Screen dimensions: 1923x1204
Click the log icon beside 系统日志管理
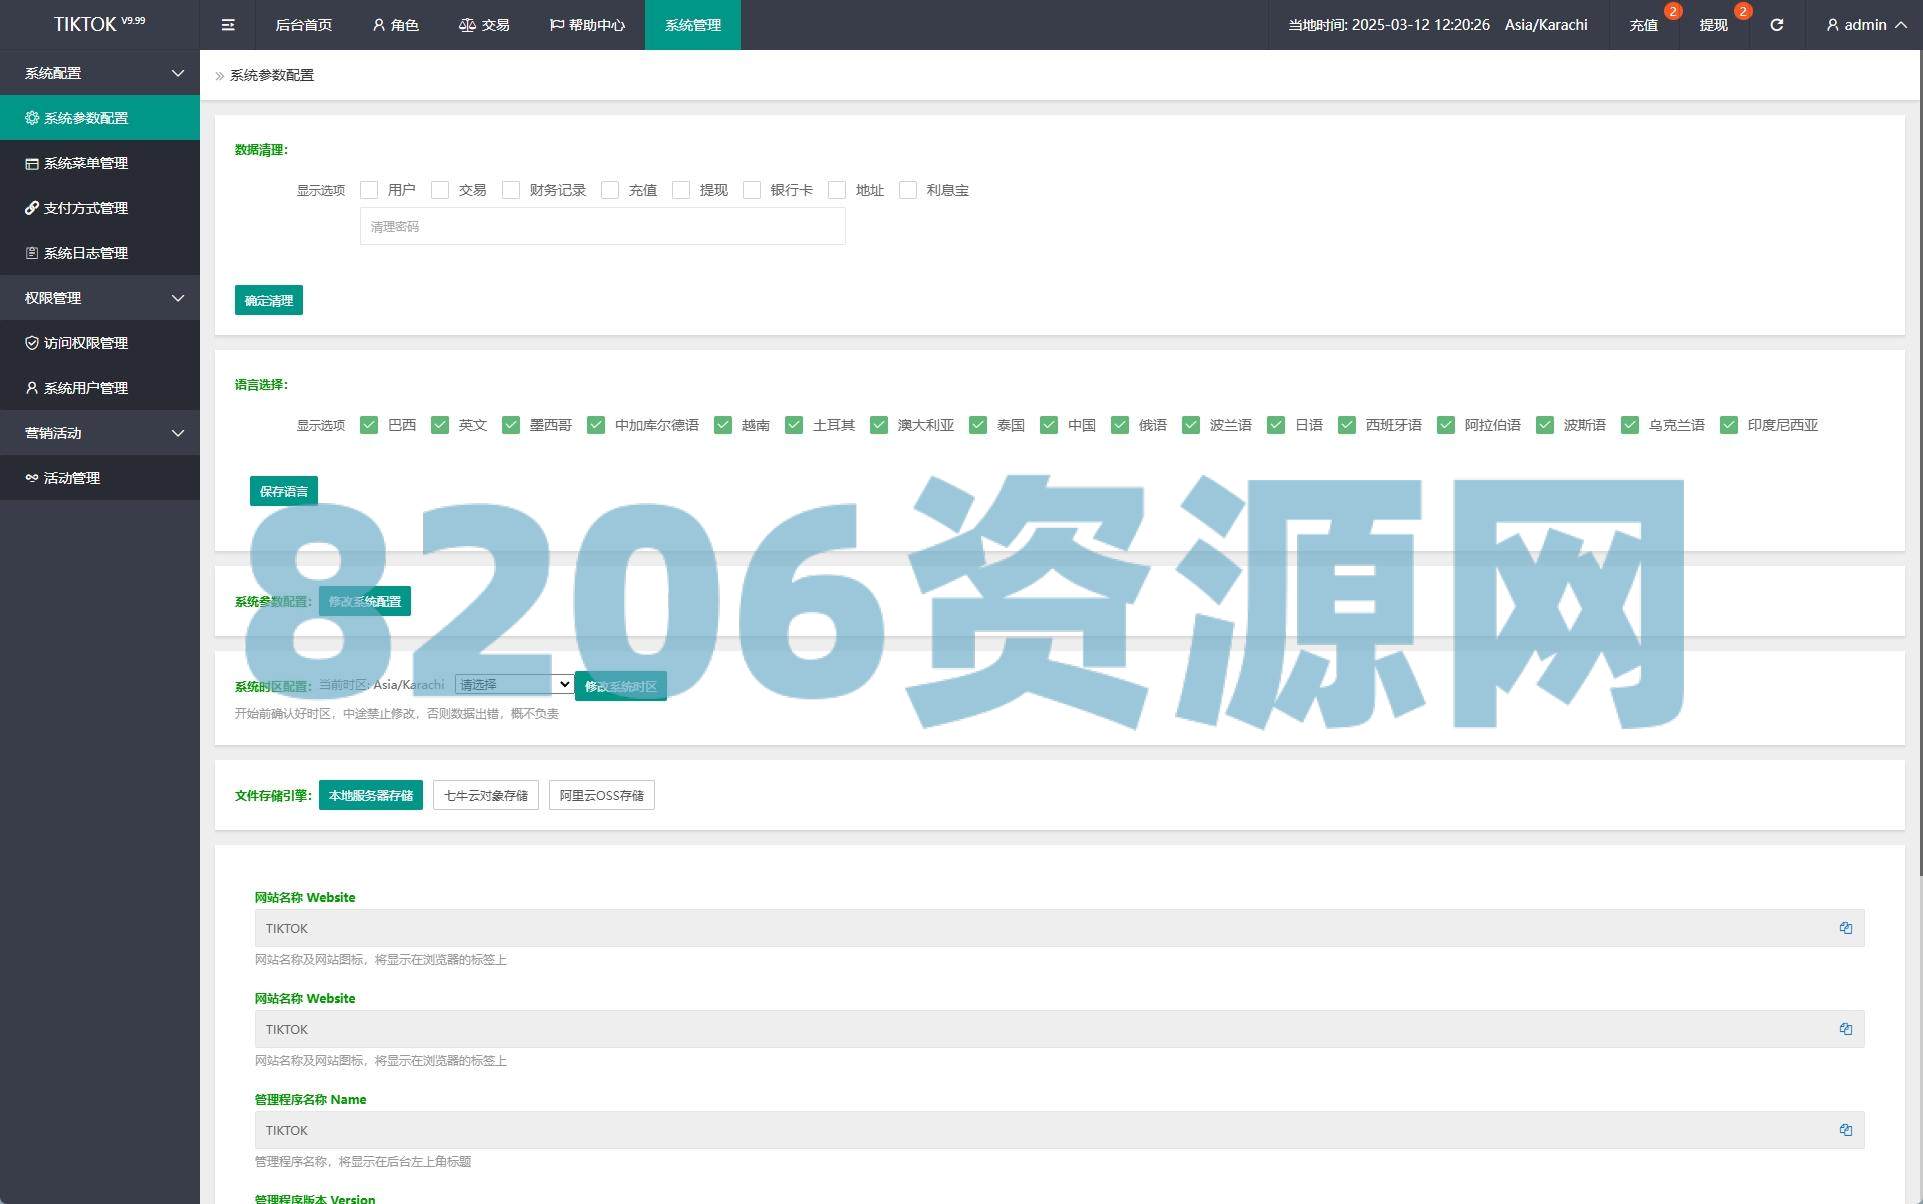(x=32, y=253)
